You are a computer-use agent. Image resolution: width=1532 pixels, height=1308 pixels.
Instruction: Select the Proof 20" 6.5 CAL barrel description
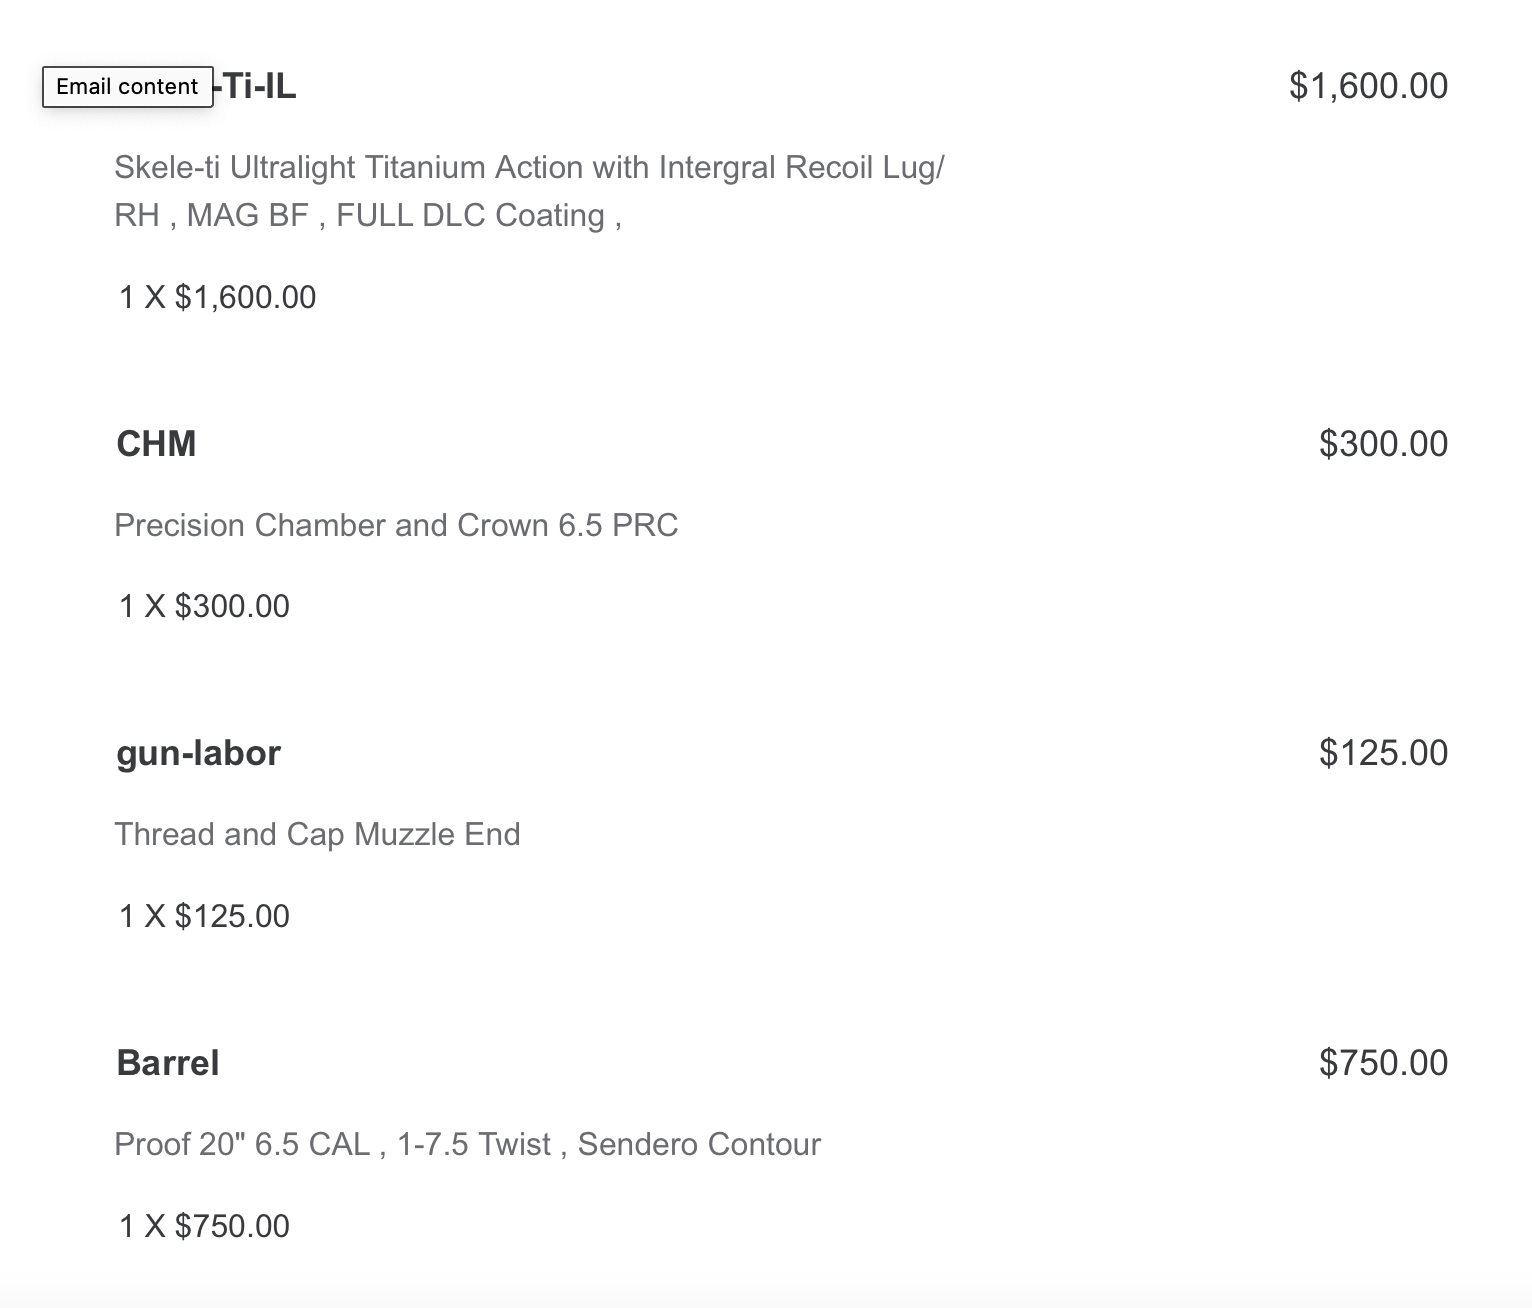(467, 1144)
